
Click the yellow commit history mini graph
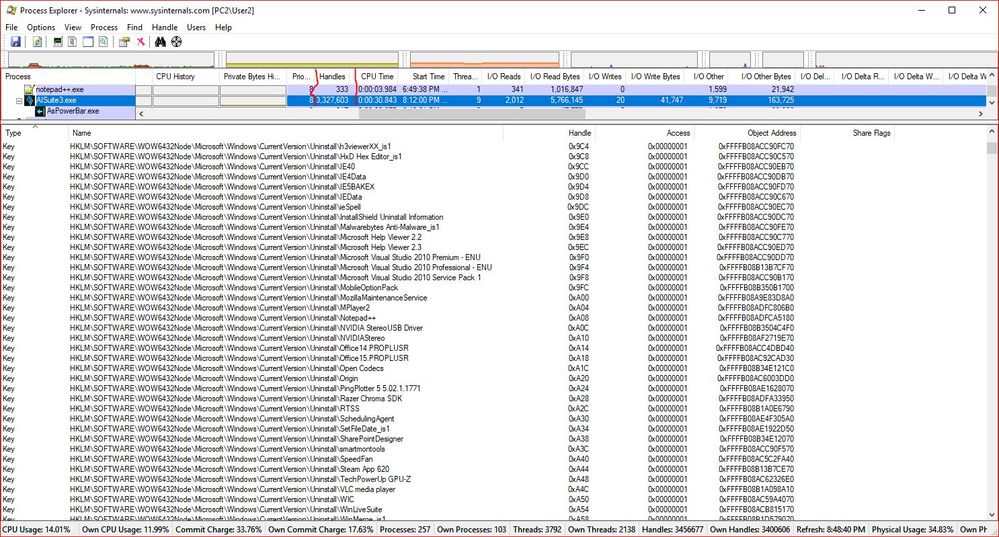312,60
